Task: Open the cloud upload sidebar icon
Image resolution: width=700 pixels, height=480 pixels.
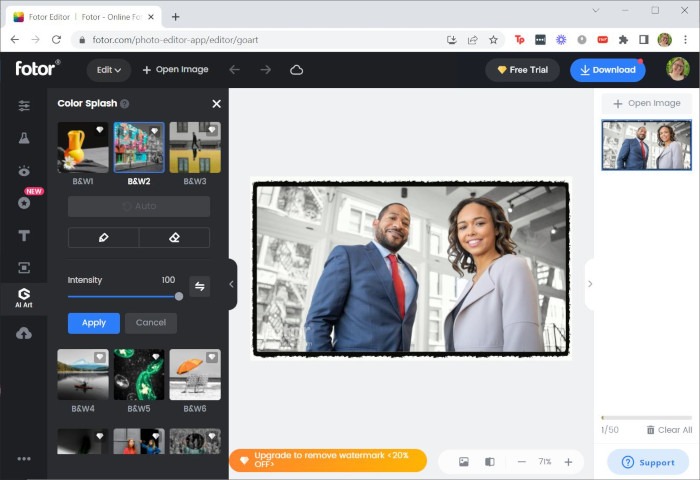Action: tap(24, 333)
